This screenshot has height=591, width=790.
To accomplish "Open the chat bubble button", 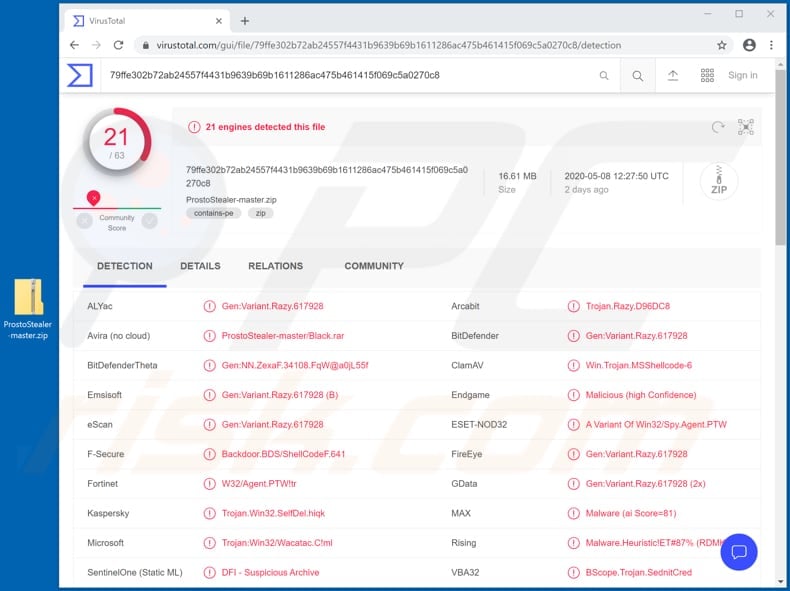I will [x=739, y=552].
